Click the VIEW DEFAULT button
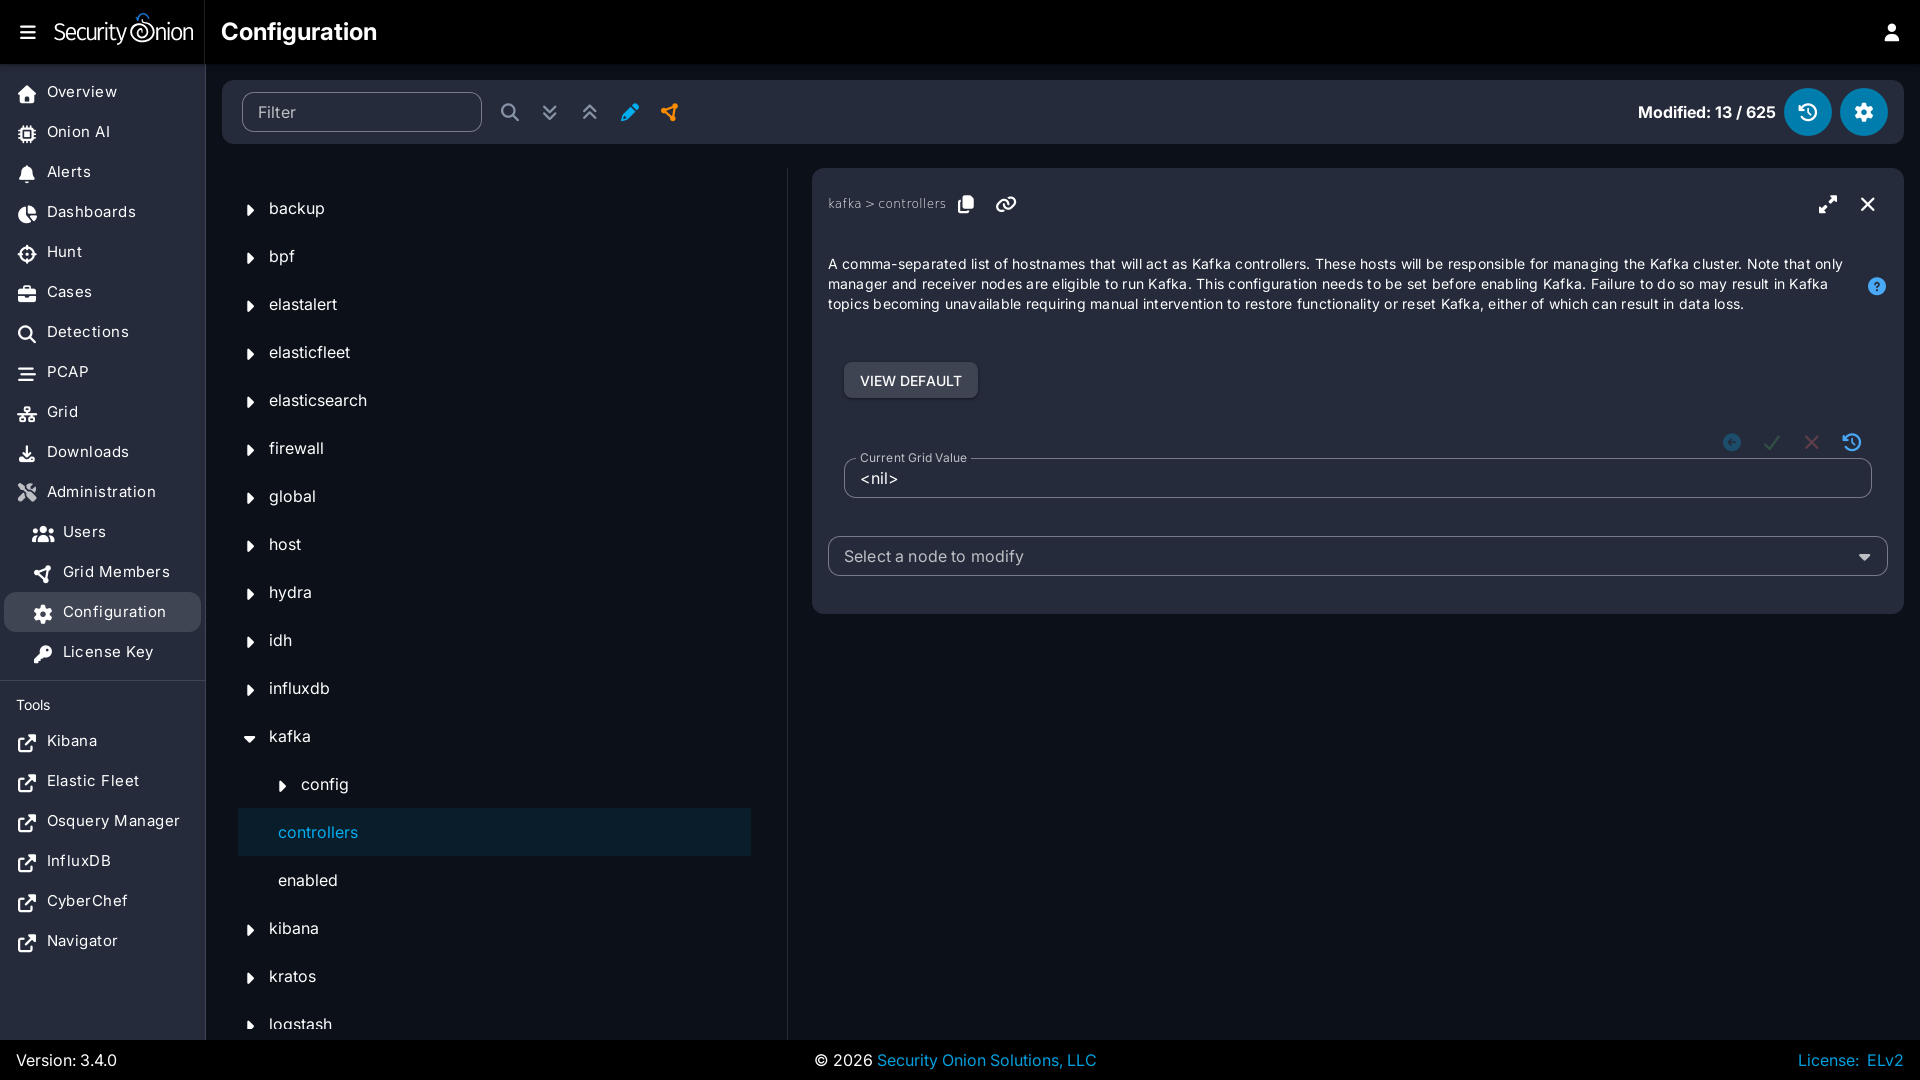This screenshot has width=1920, height=1080. 911,380
